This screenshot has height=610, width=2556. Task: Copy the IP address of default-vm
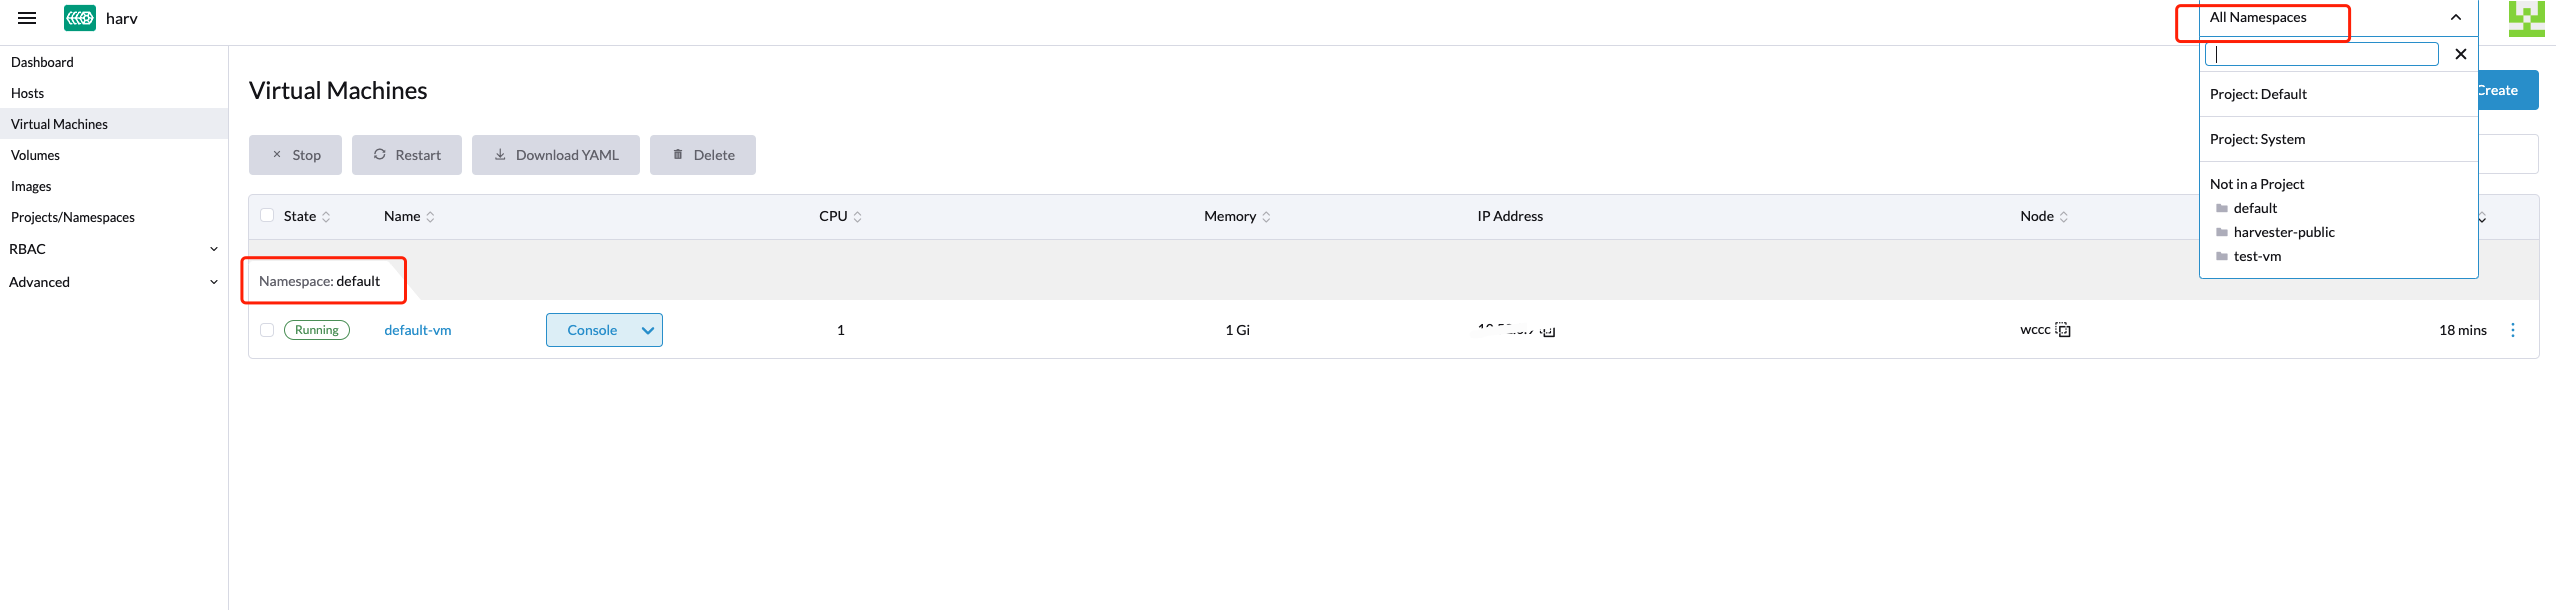1547,330
